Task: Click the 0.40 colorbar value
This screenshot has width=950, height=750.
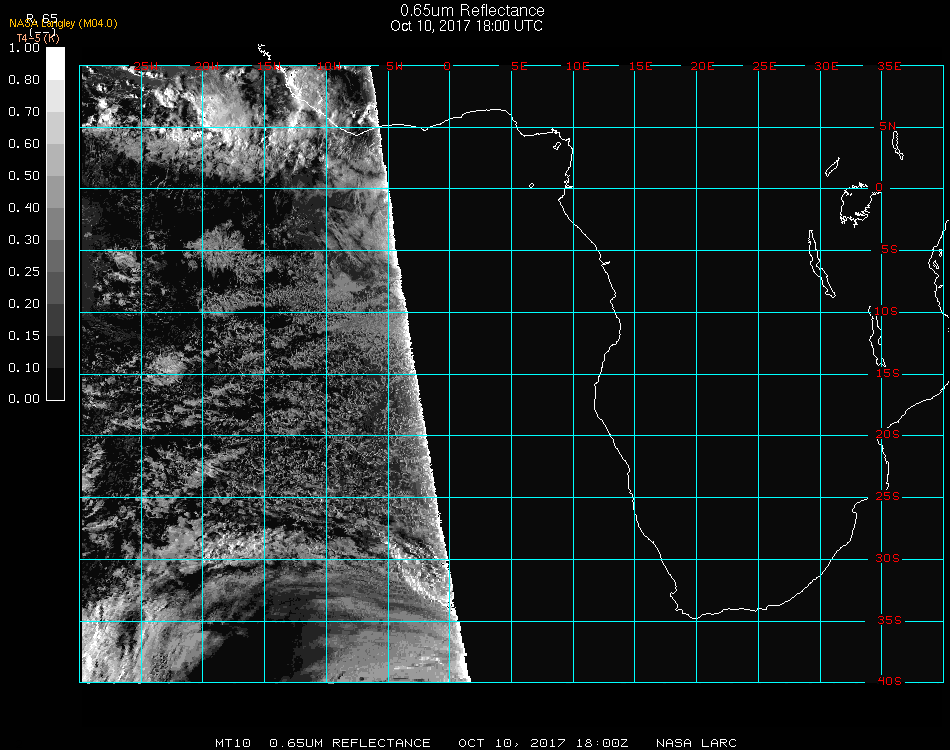Action: 24,208
